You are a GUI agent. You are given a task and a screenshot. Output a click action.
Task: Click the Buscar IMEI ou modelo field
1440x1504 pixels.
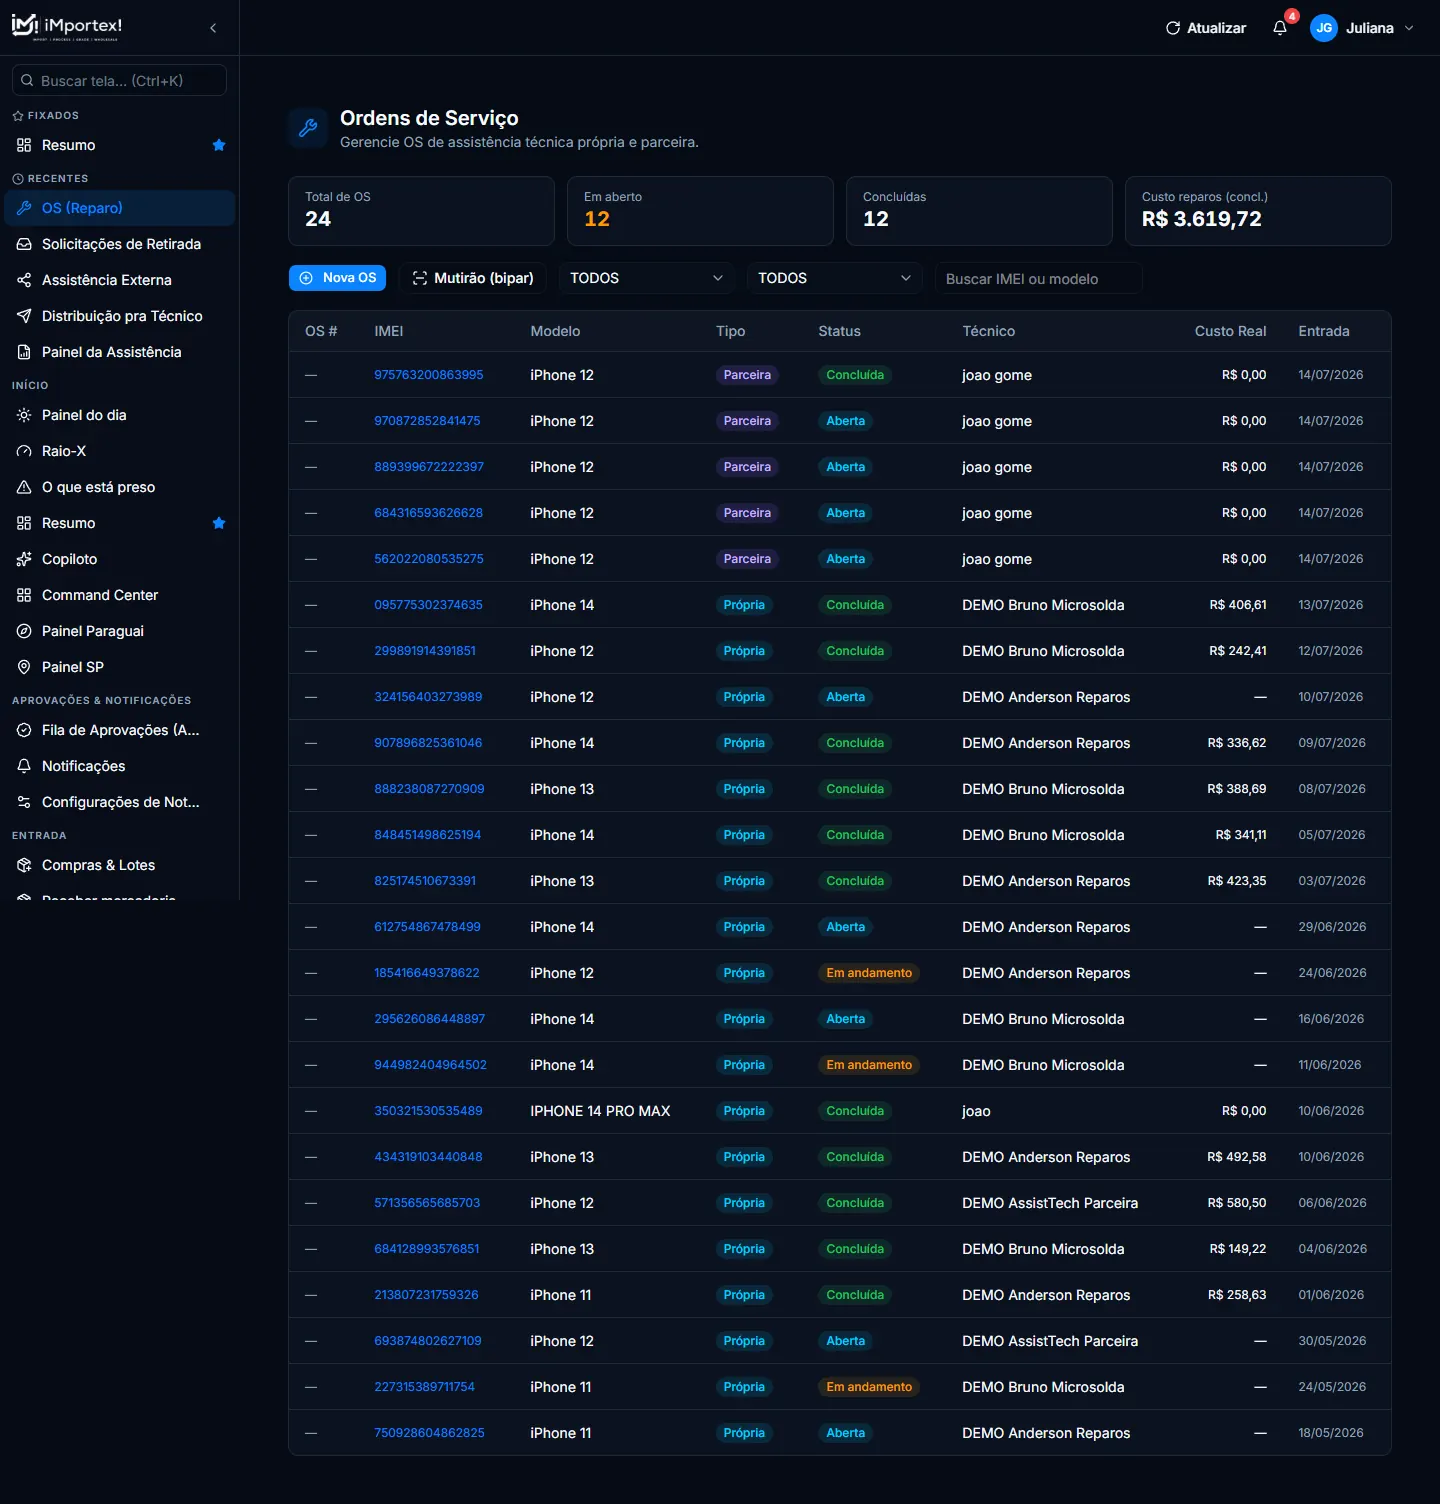(x=1038, y=278)
